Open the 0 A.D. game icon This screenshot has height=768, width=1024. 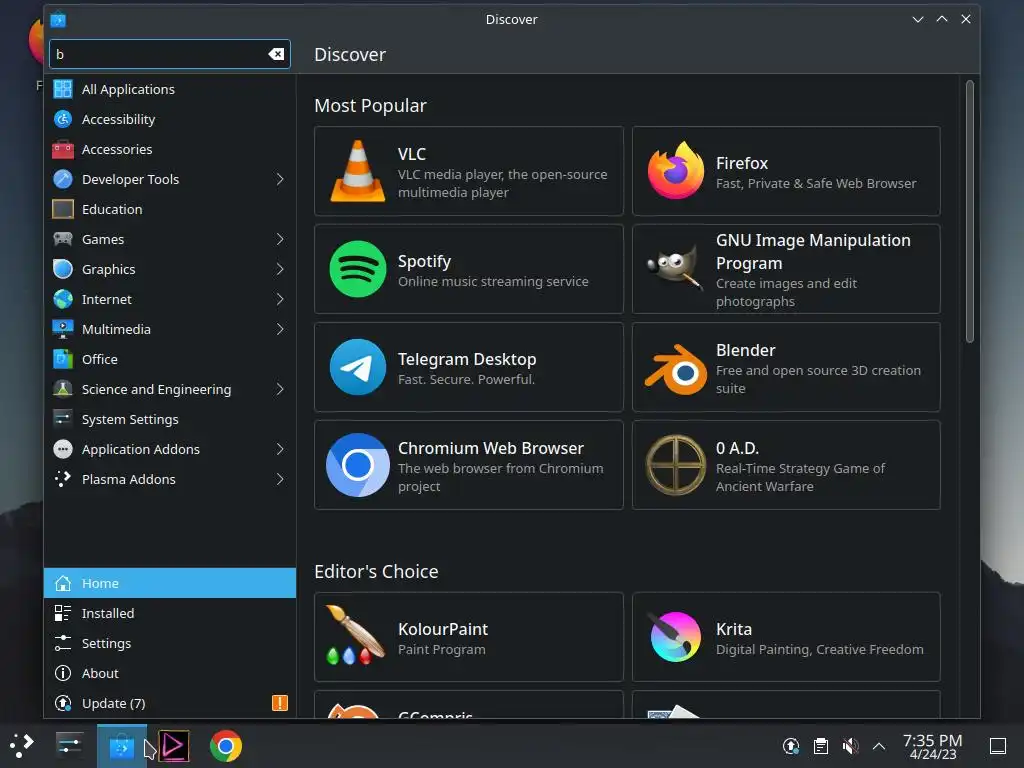(675, 465)
